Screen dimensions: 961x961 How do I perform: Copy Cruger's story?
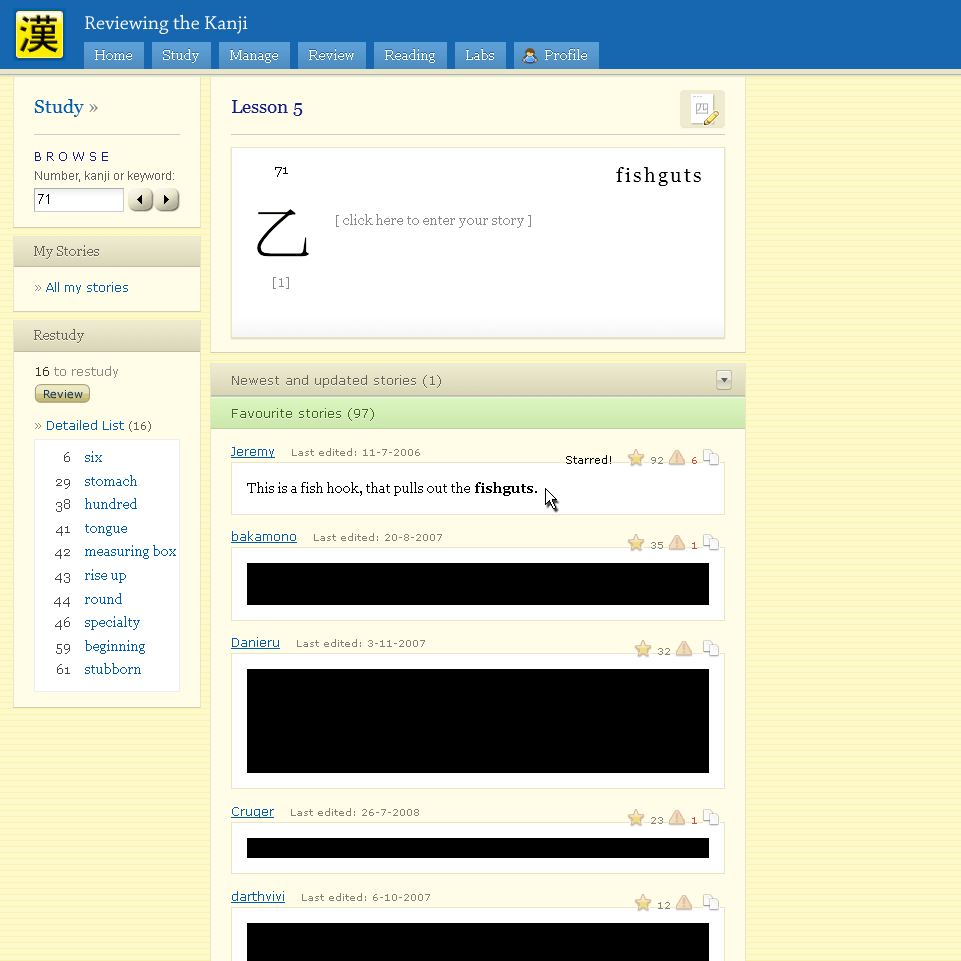click(x=711, y=818)
